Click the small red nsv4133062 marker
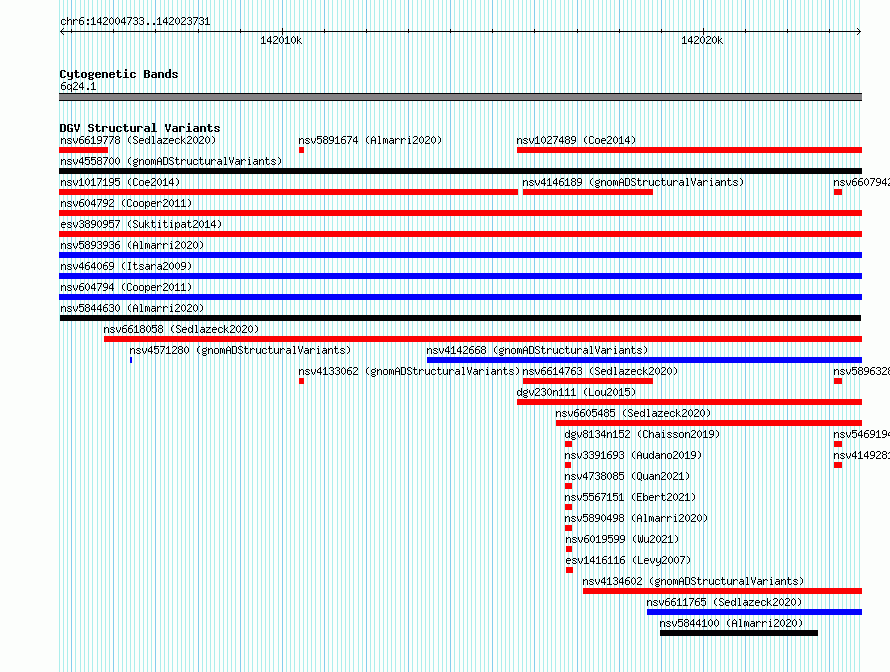Screen dimensions: 890x672 click(x=301, y=381)
